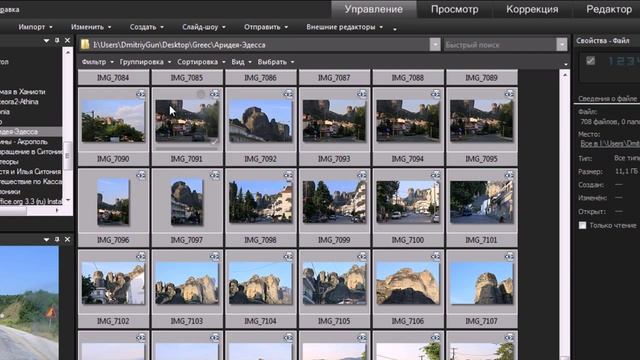This screenshot has width=640, height=360.
Task: Click the overlay icon on IMG_7101 thumbnail
Action: point(509,176)
